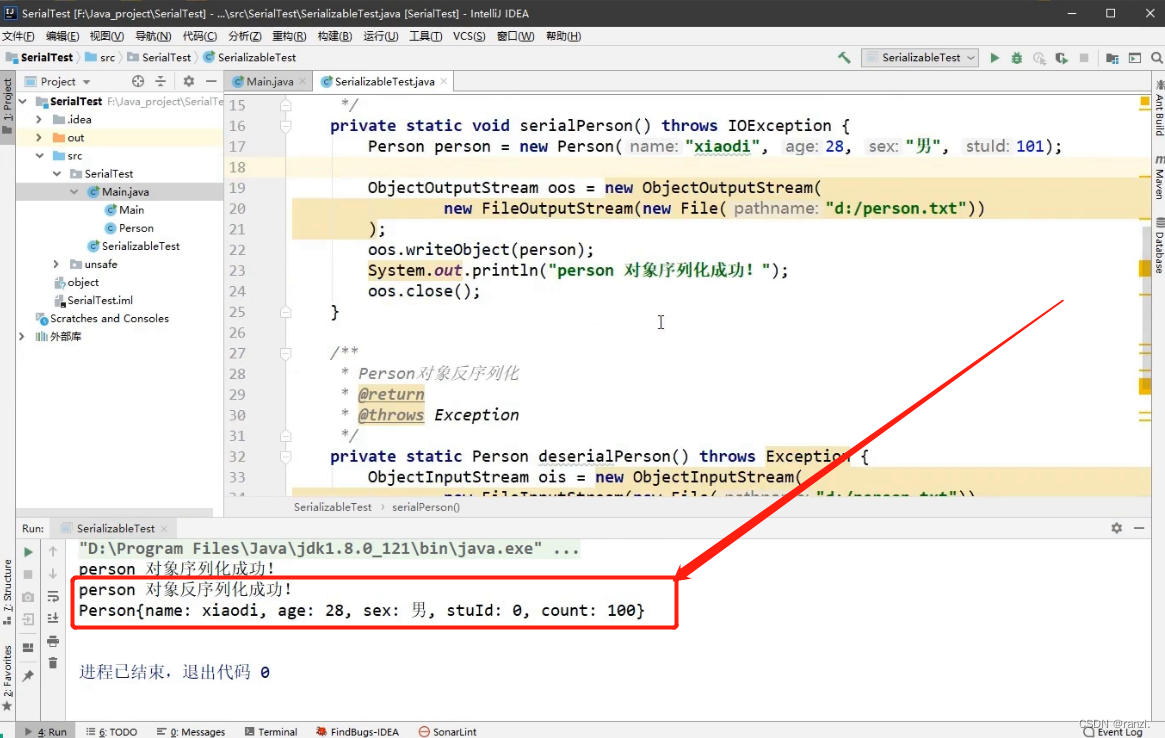
Task: Open the SonarLint tool window
Action: pyautogui.click(x=447, y=731)
